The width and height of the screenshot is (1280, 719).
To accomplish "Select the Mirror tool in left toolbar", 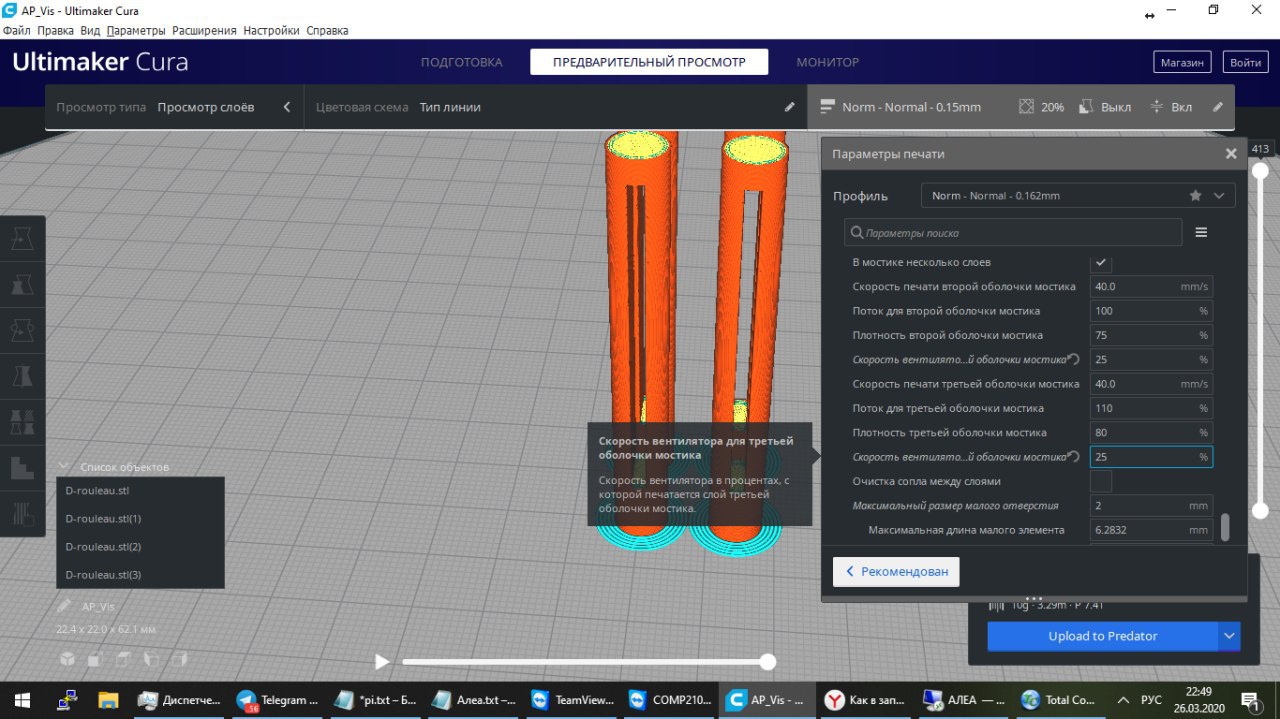I will pyautogui.click(x=22, y=376).
